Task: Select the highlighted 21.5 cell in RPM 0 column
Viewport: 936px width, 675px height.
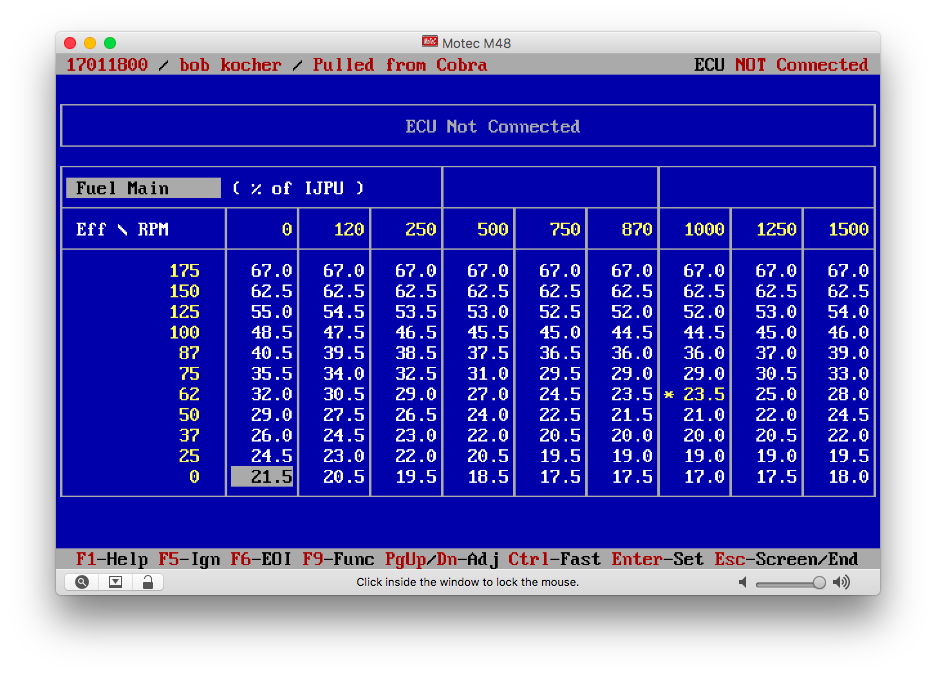Action: 262,476
